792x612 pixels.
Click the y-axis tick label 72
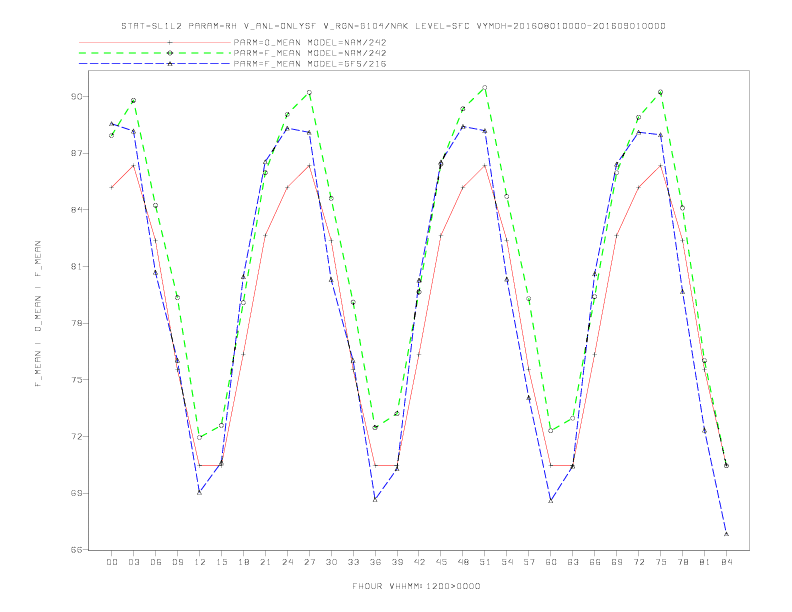[77, 436]
